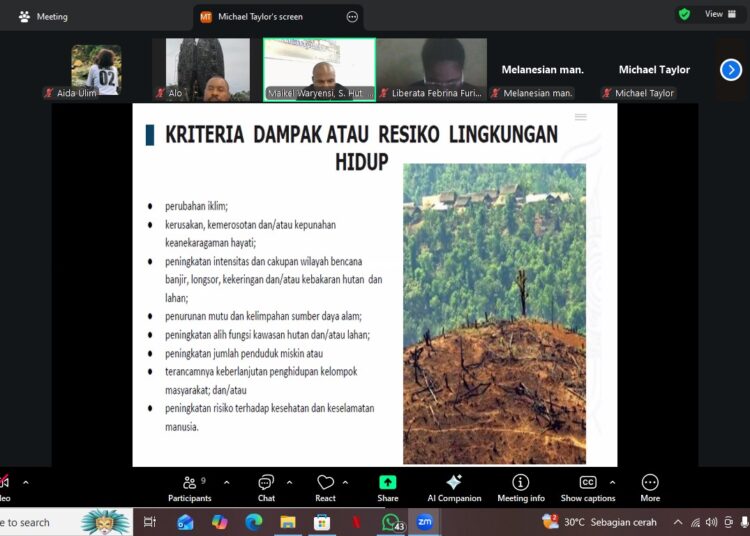Open the Chat panel
This screenshot has width=750, height=536.
tap(266, 489)
